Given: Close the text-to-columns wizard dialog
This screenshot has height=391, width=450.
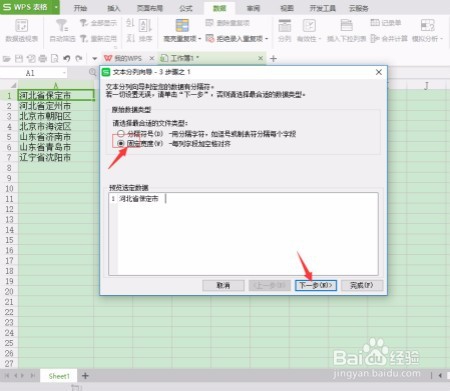Looking at the screenshot, I should (x=379, y=72).
